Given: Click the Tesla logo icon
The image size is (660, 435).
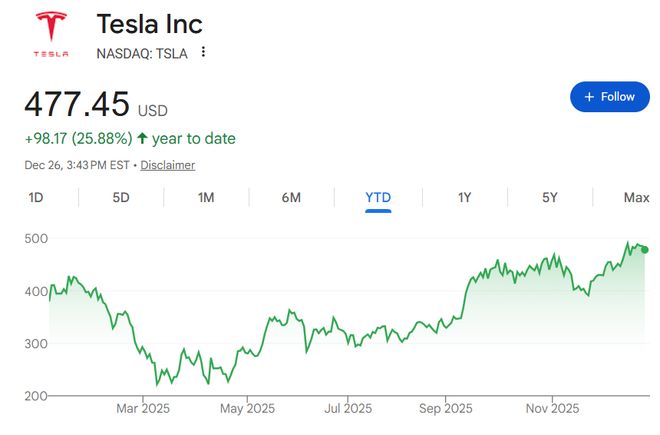Looking at the screenshot, I should [50, 34].
